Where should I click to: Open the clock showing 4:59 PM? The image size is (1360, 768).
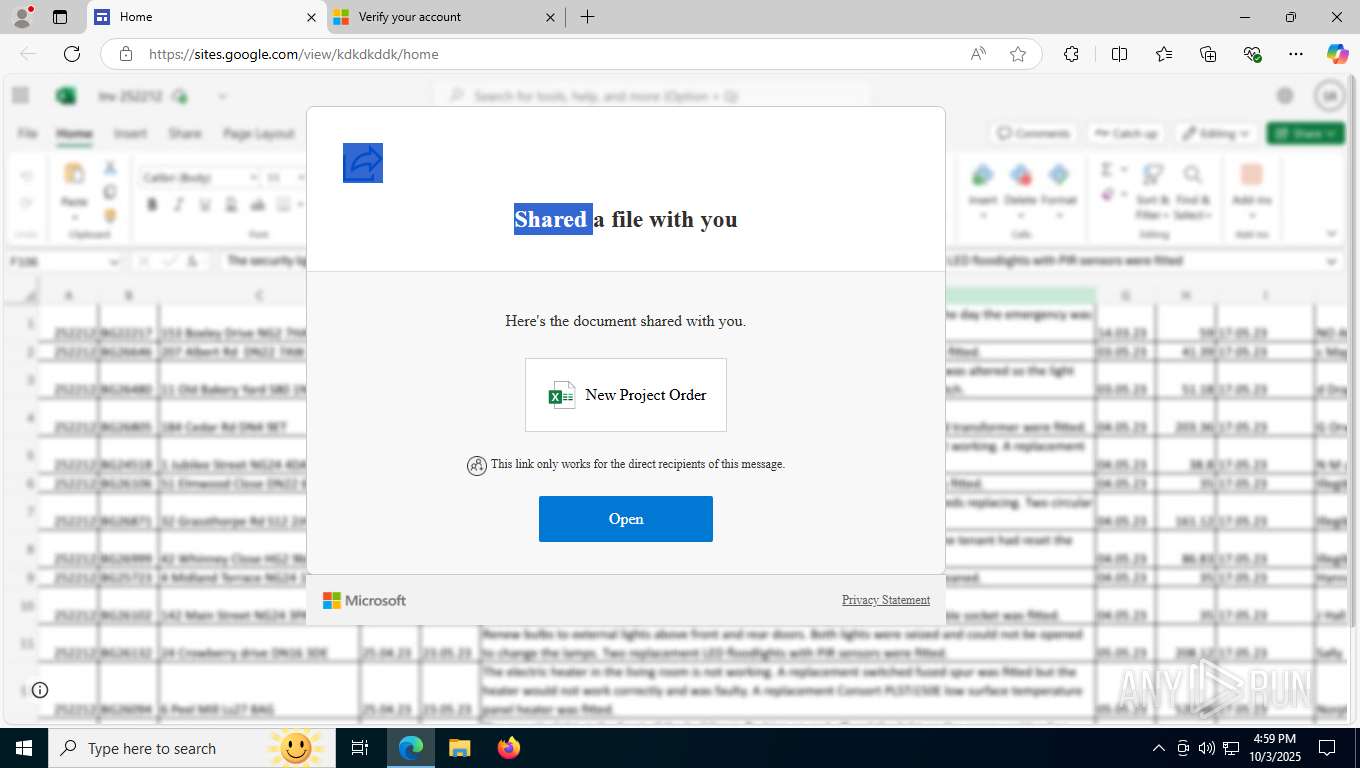(1274, 748)
